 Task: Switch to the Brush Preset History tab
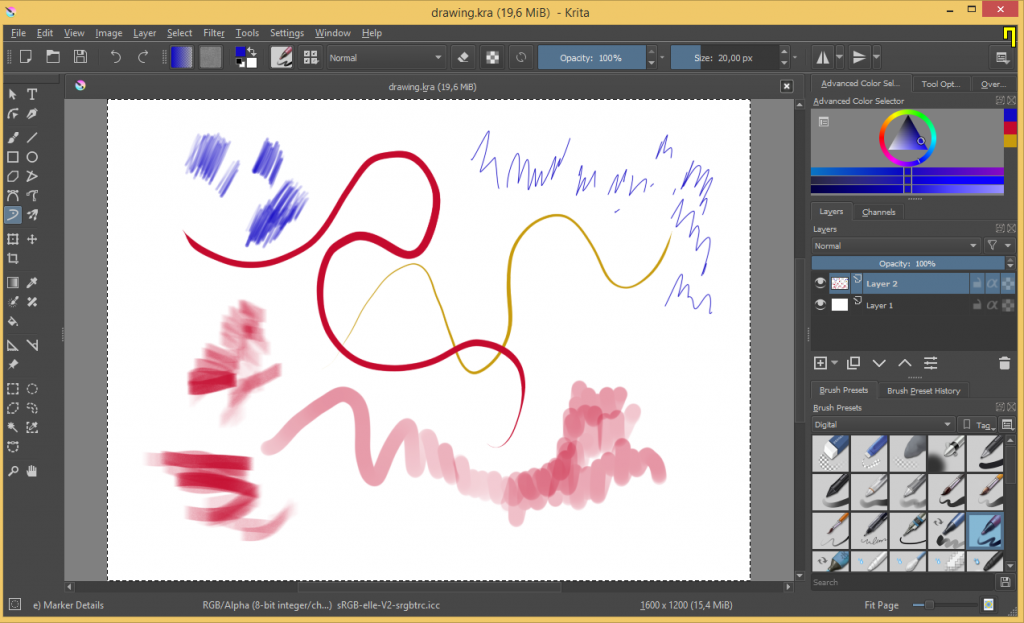[x=924, y=390]
